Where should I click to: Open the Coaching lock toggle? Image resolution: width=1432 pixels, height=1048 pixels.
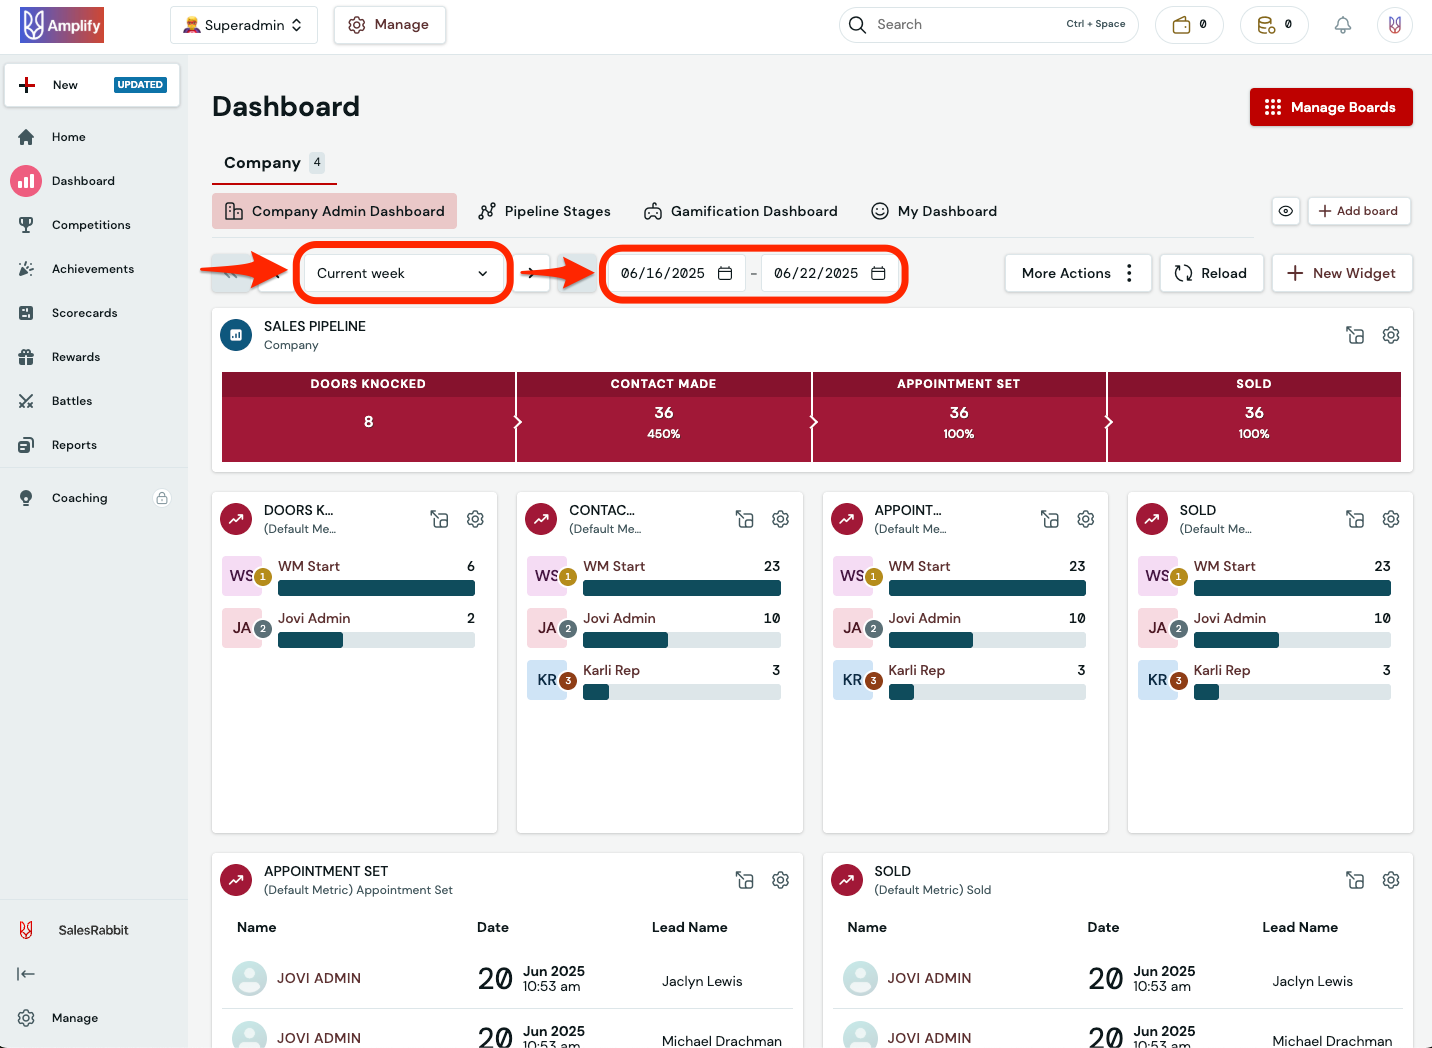click(161, 497)
